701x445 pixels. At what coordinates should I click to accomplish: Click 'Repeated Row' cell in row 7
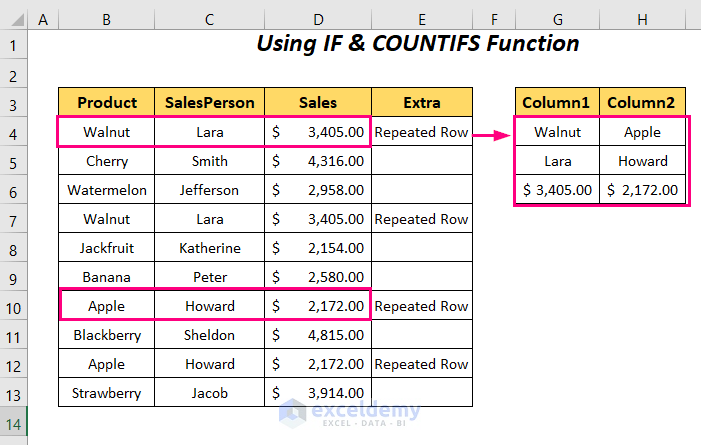tap(422, 219)
